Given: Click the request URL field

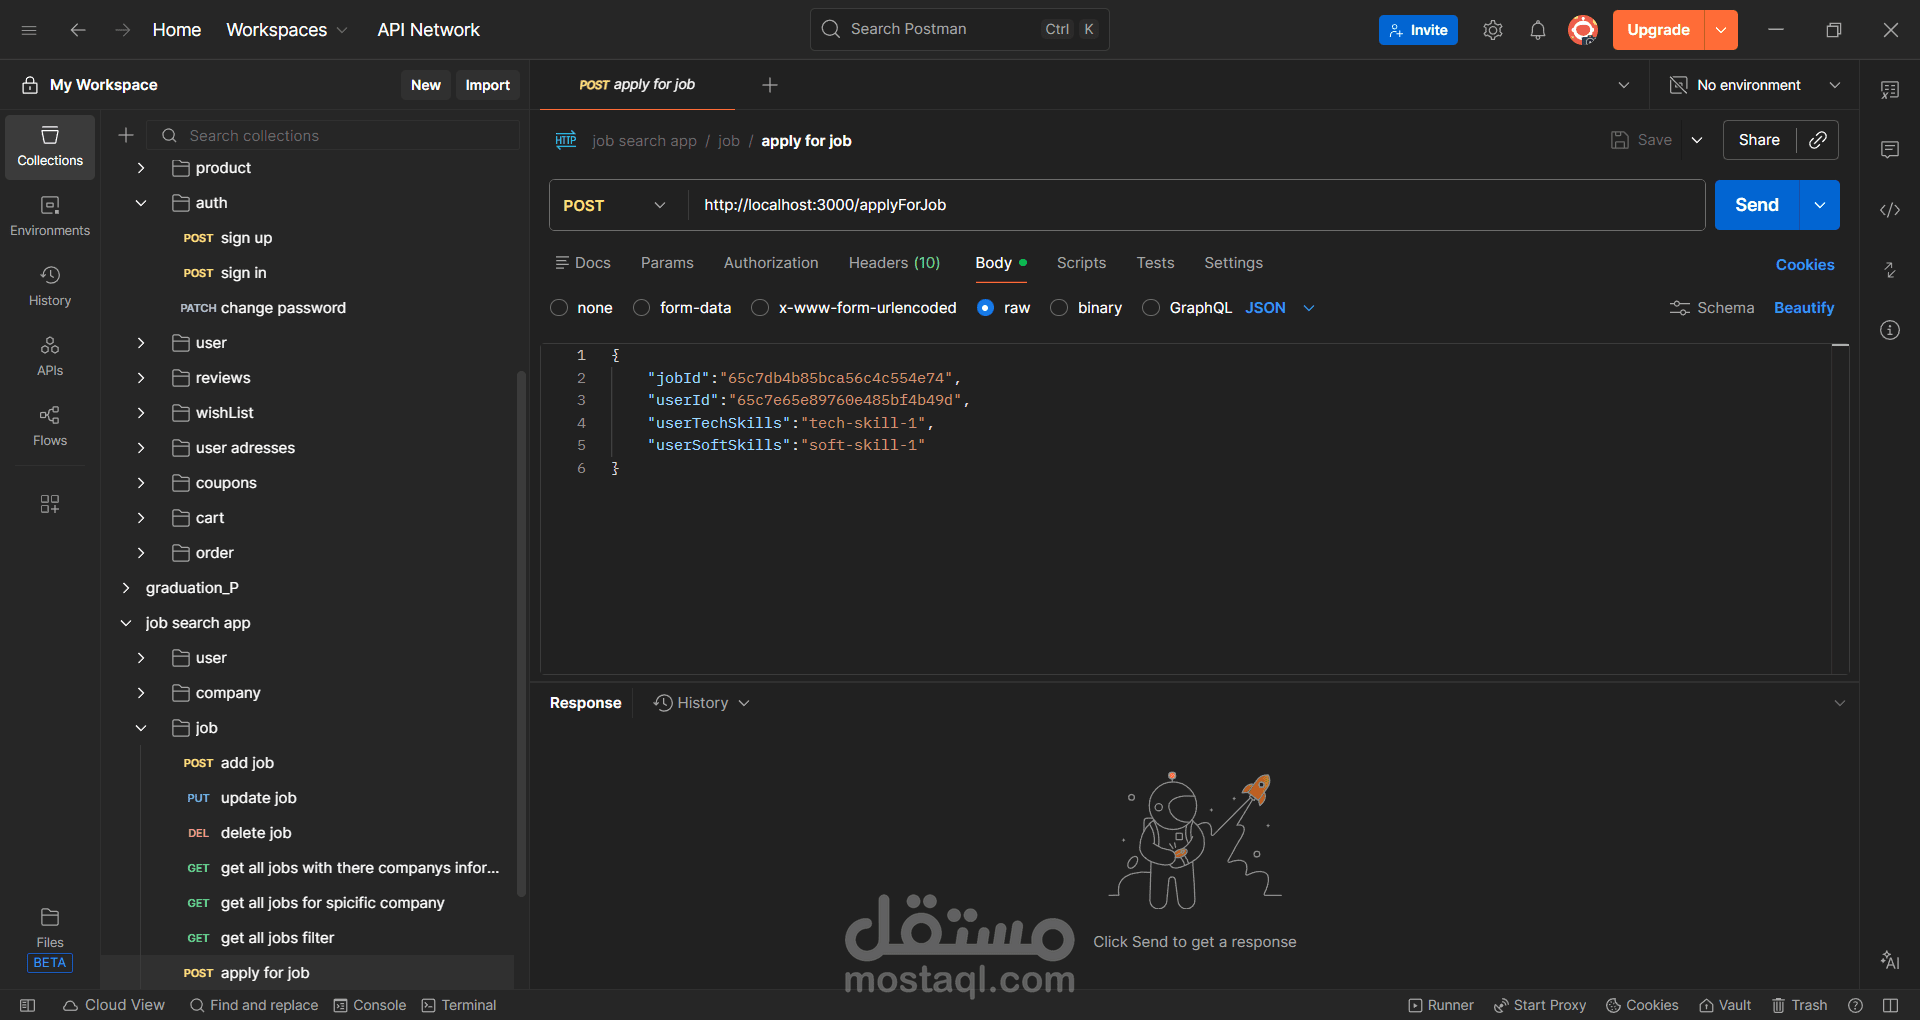Looking at the screenshot, I should tap(1196, 205).
